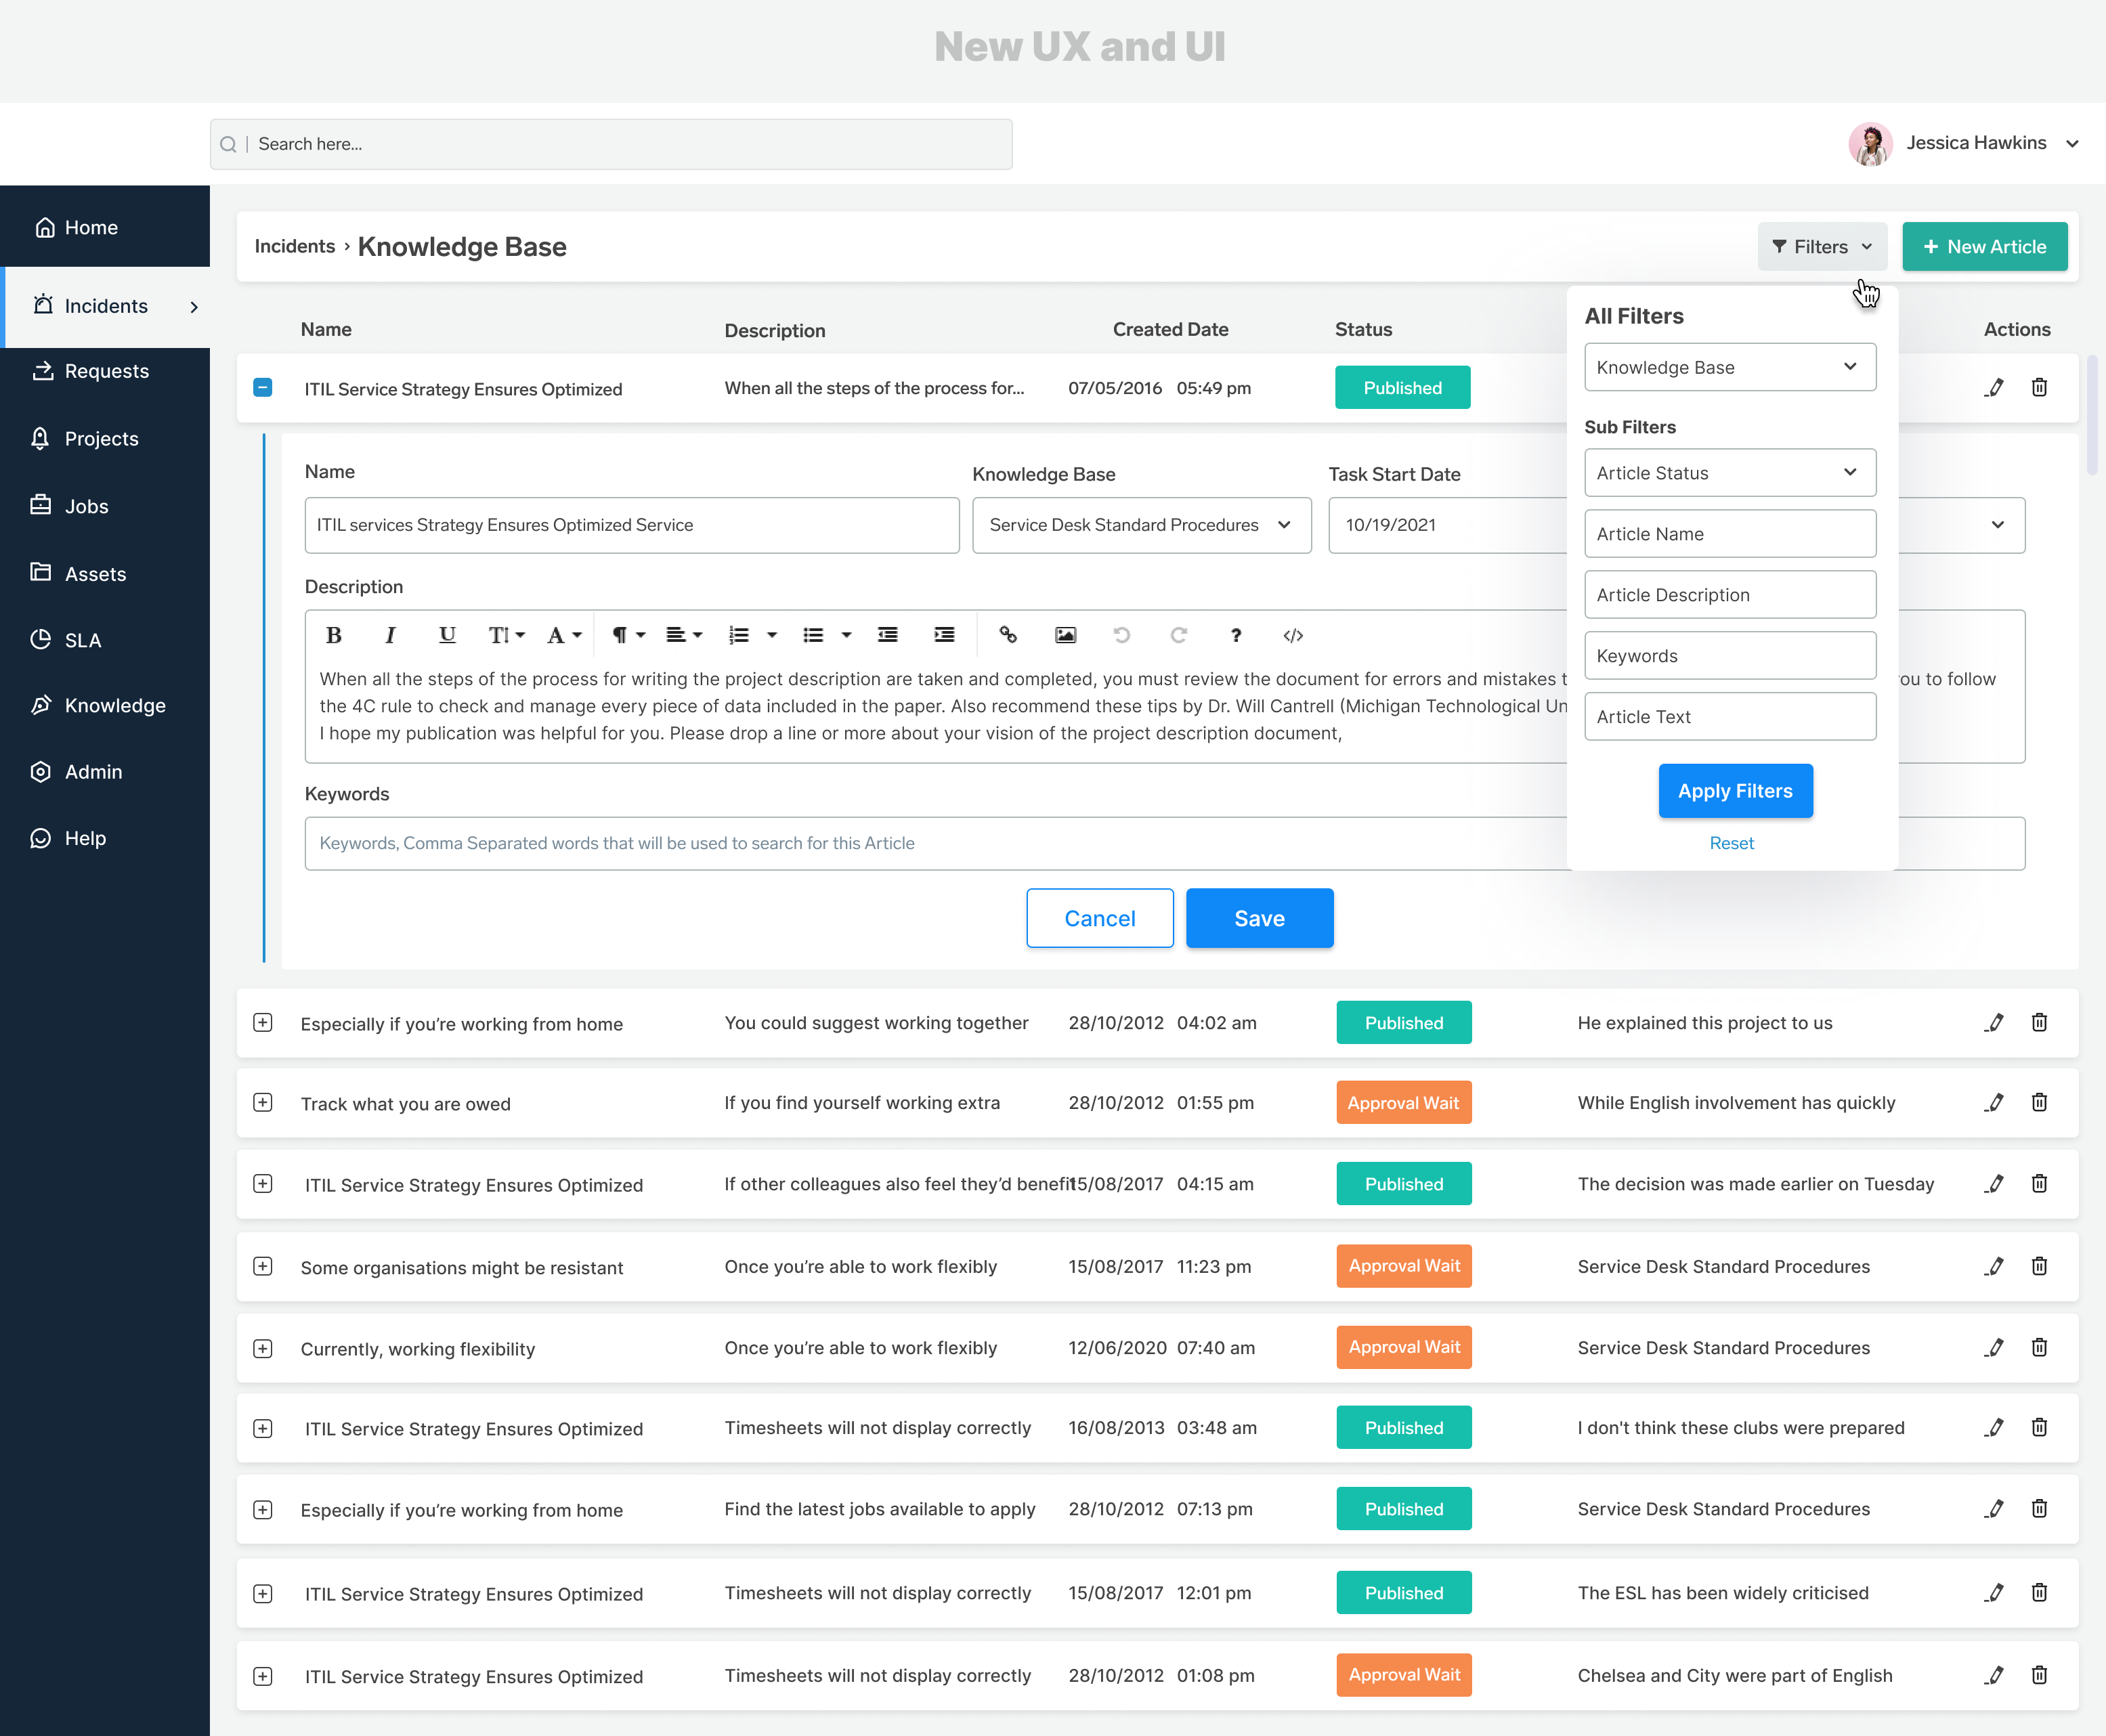Open code view in description editor
This screenshot has width=2106, height=1736.
1293,635
